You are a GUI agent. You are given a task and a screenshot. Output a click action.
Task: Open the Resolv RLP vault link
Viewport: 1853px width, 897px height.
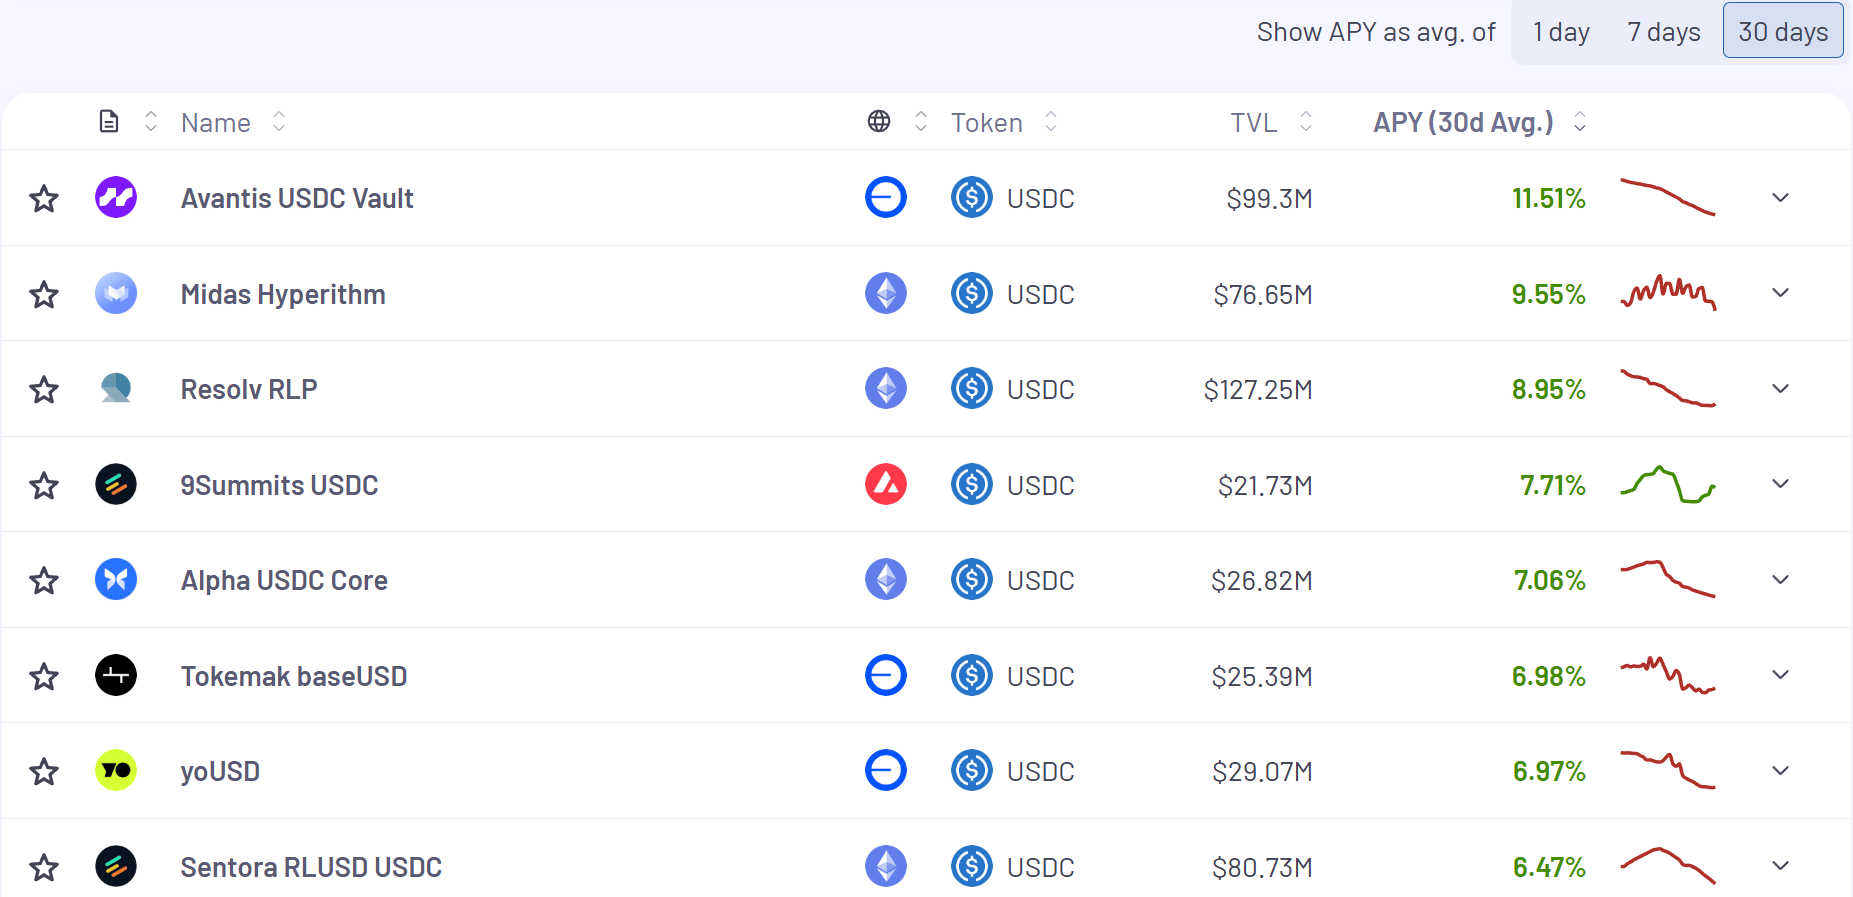coord(249,389)
